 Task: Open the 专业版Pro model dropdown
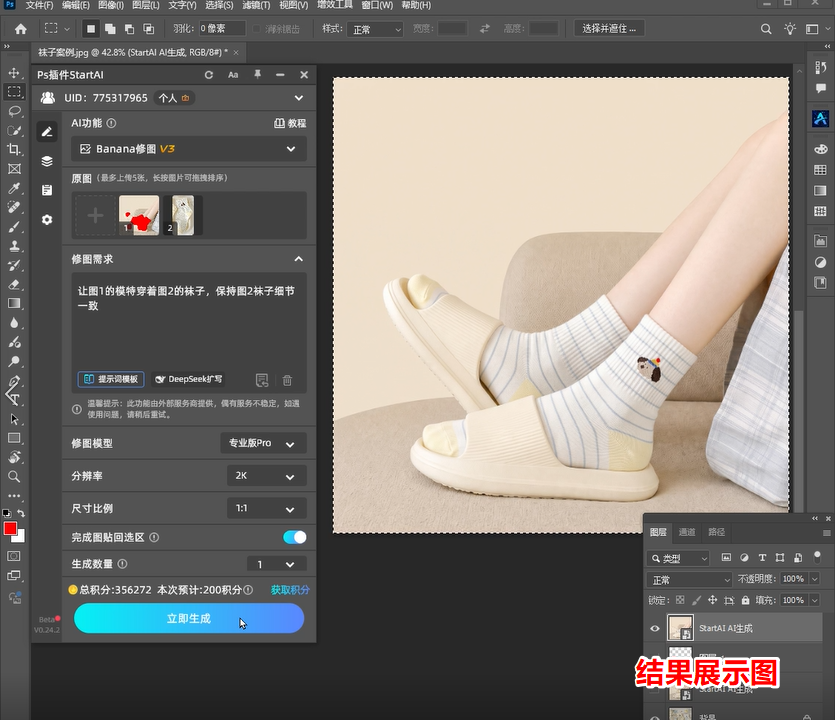pos(264,443)
